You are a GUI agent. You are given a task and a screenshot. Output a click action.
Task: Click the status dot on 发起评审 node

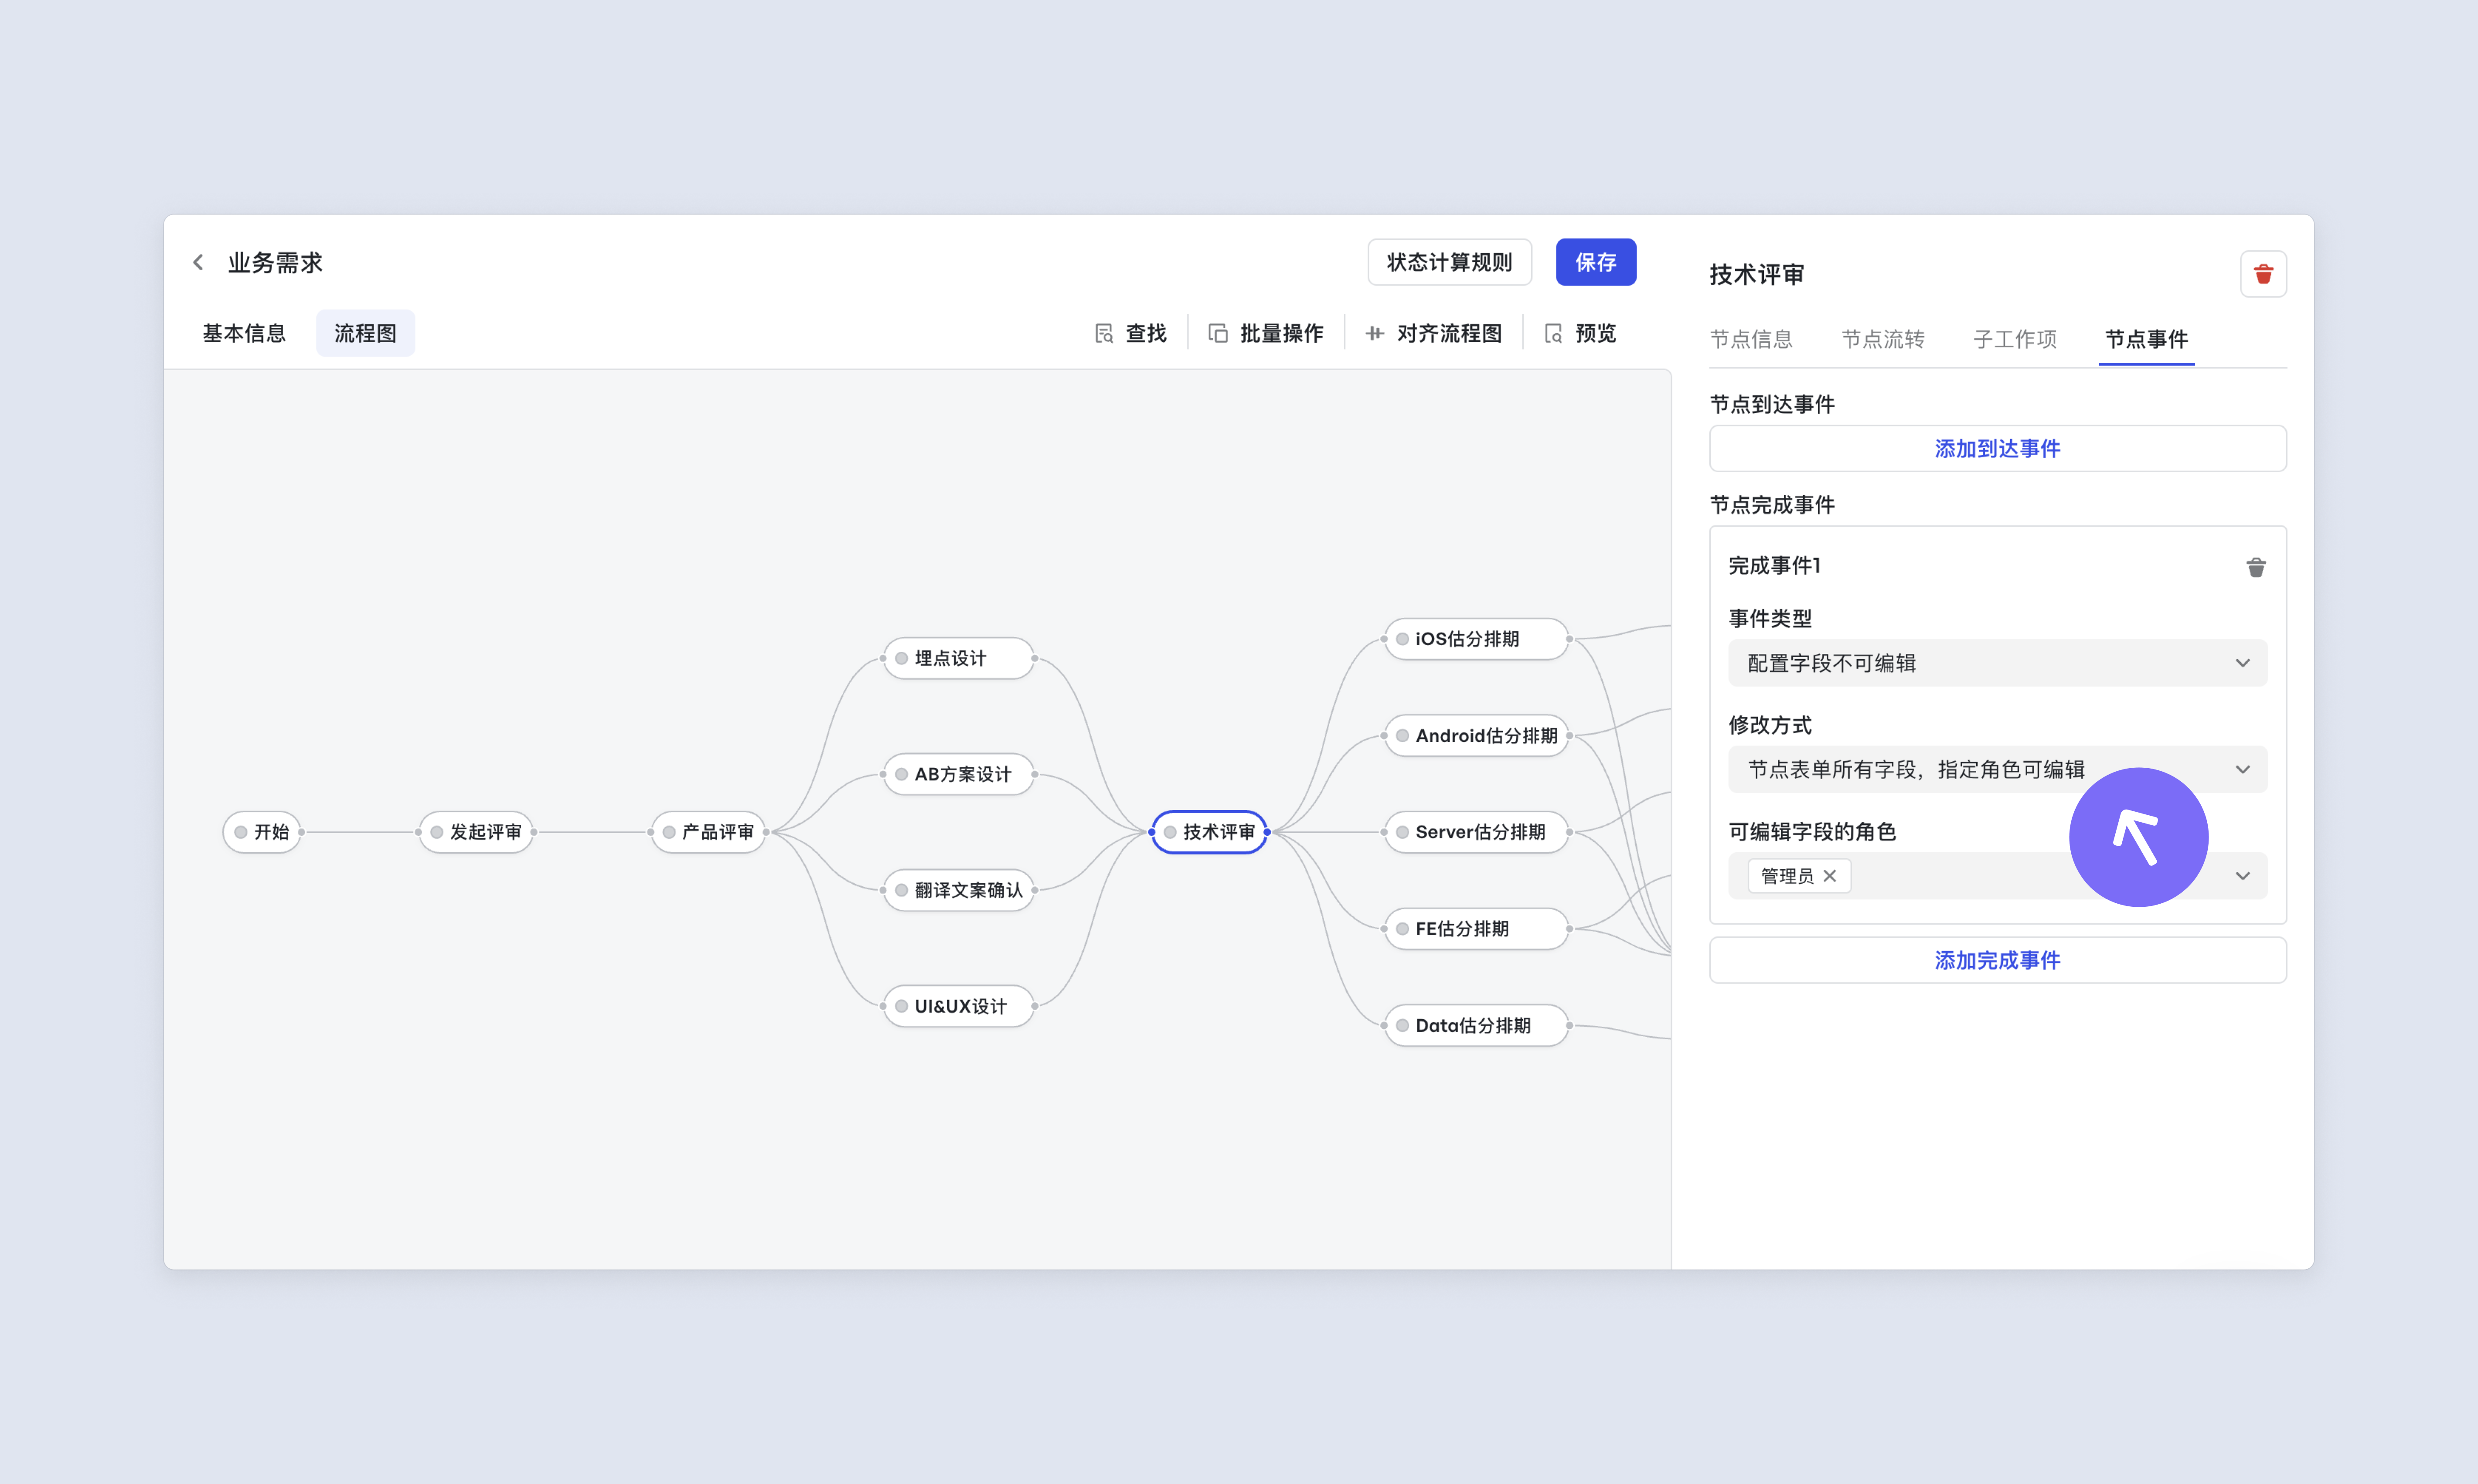pyautogui.click(x=437, y=832)
